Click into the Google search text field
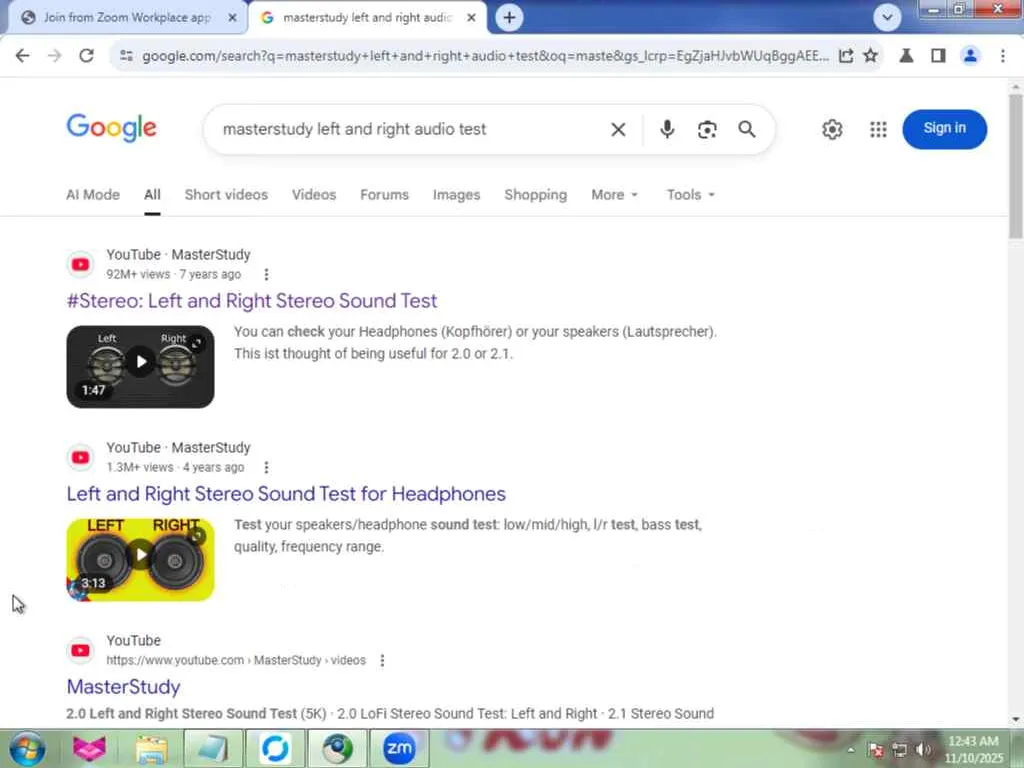Screen dimensions: 1024x768 tap(408, 129)
